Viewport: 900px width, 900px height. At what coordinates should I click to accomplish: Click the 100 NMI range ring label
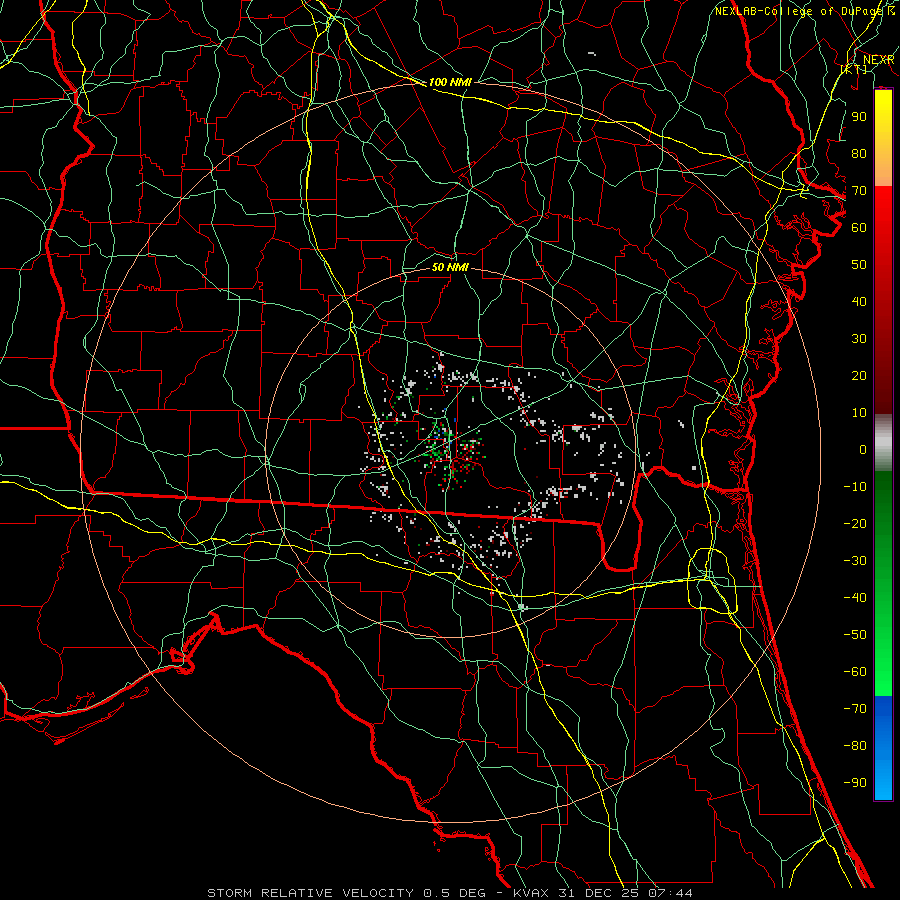(x=450, y=82)
